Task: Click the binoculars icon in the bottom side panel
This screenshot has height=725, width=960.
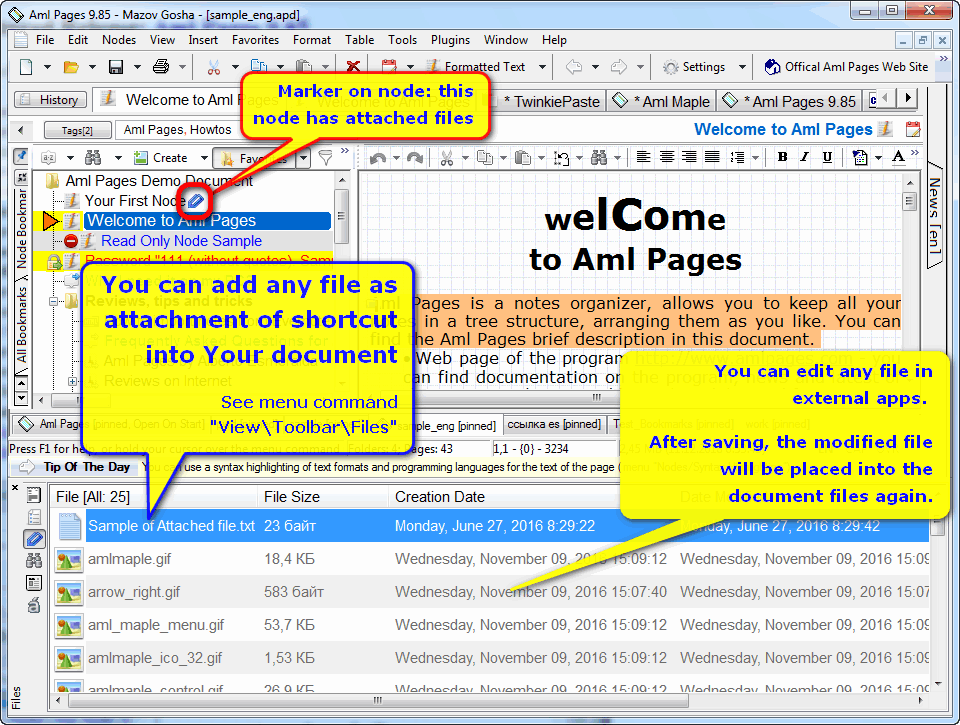Action: 34,560
